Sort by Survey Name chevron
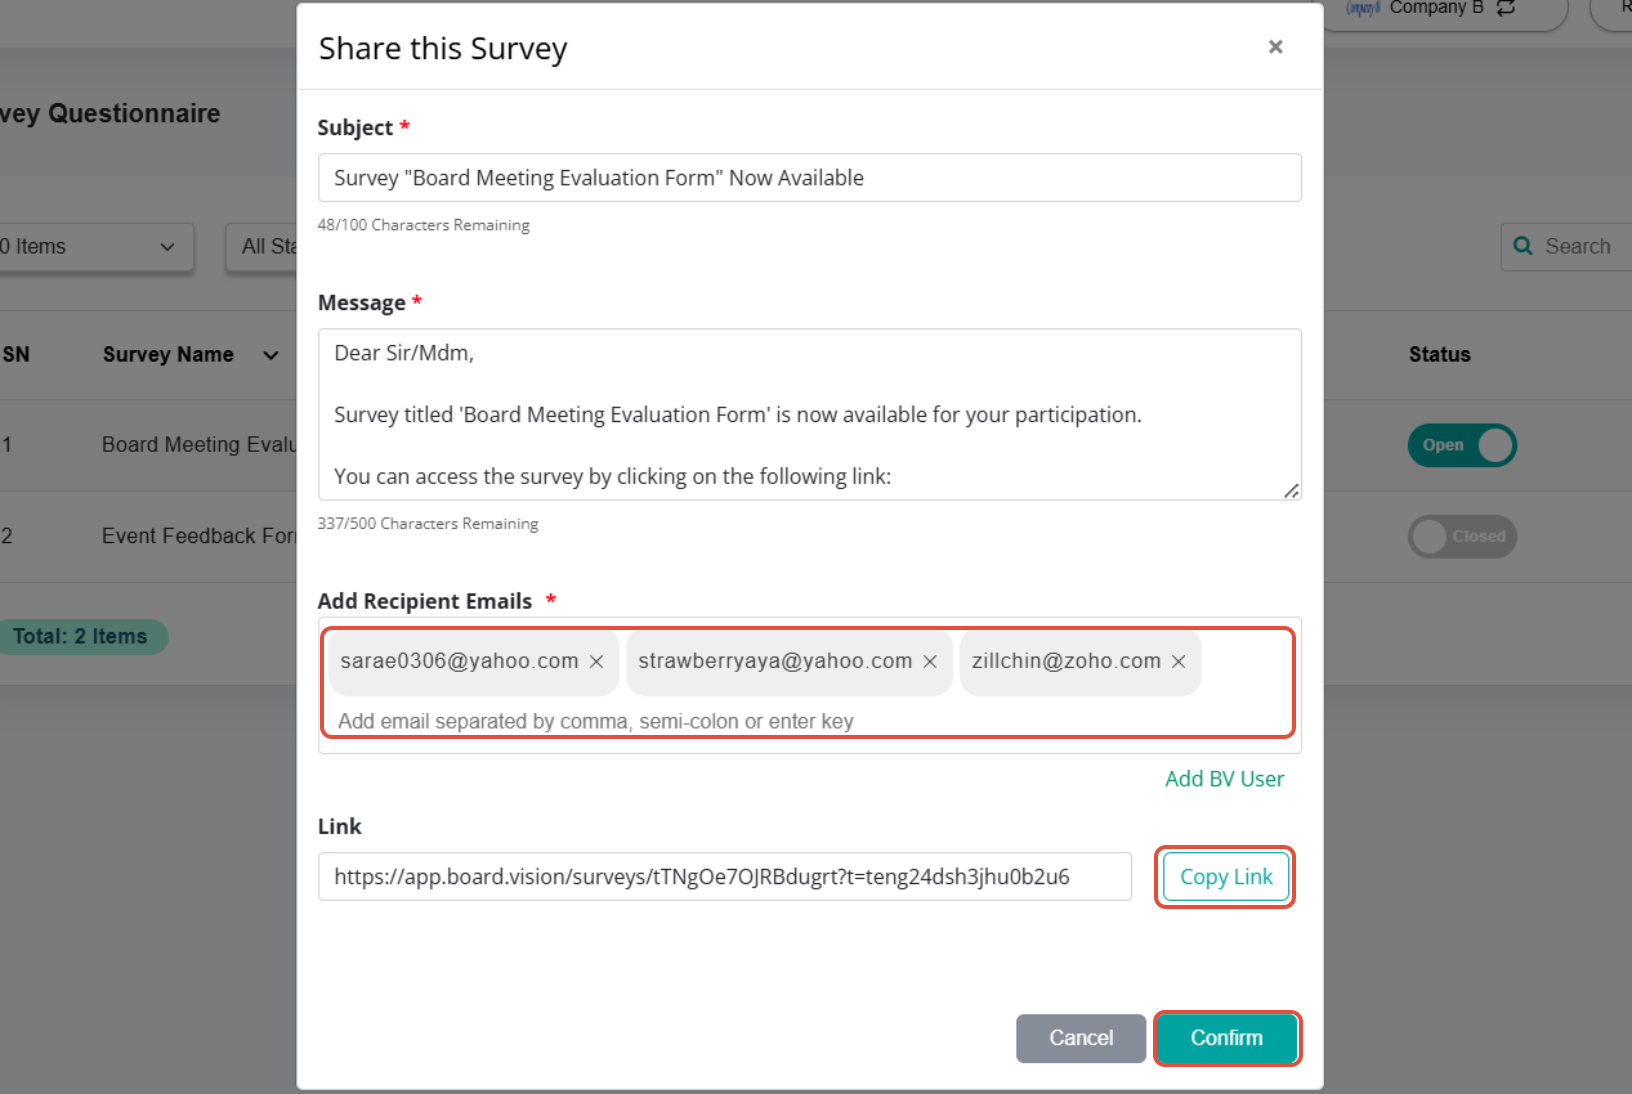Viewport: 1632px width, 1094px height. click(271, 355)
